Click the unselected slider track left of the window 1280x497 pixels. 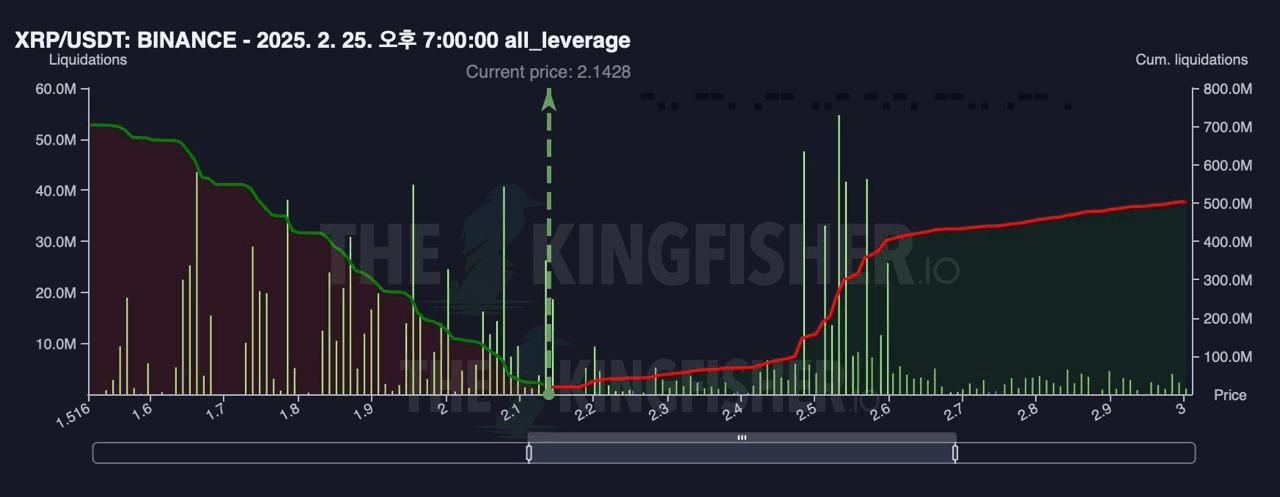pyautogui.click(x=310, y=453)
